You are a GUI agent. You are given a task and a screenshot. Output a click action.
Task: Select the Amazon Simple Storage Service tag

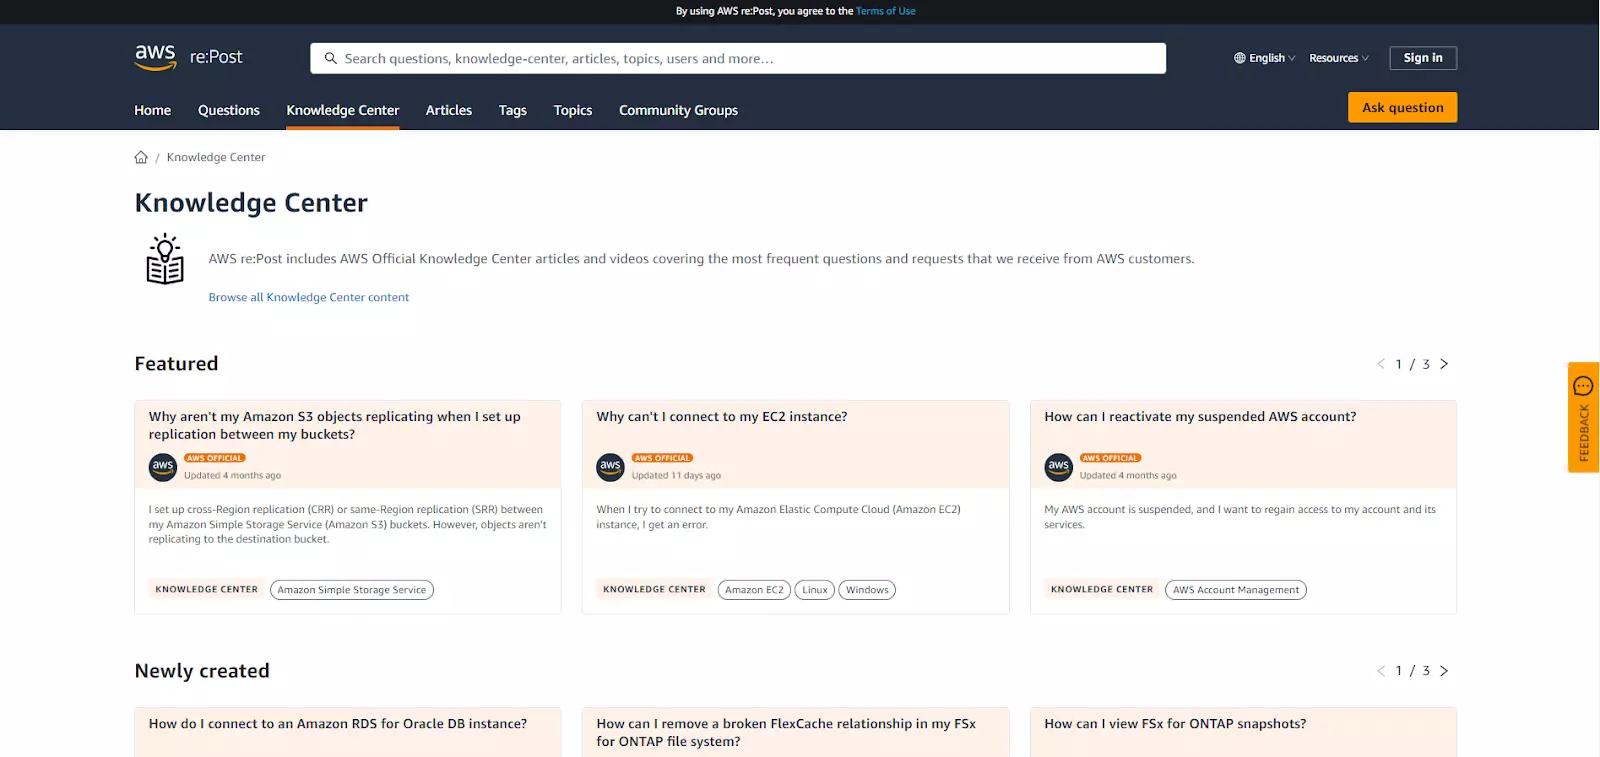[x=351, y=590]
